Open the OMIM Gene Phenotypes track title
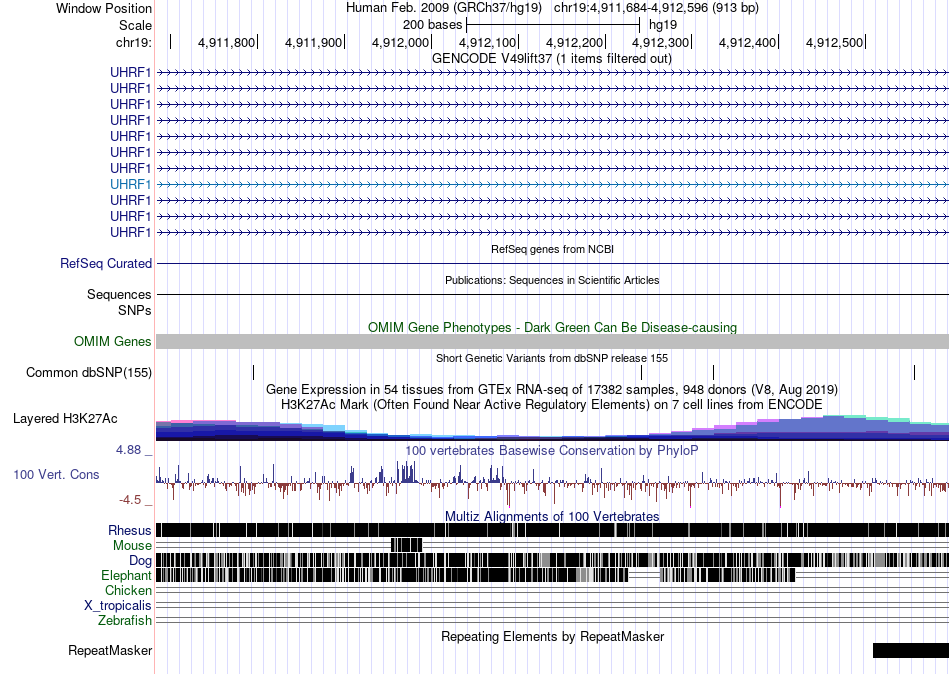The width and height of the screenshot is (950, 674). click(x=552, y=327)
